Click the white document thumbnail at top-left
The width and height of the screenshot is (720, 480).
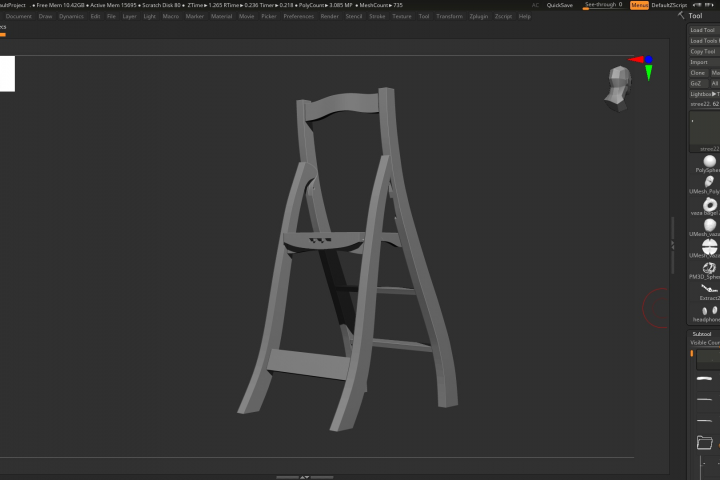7,73
